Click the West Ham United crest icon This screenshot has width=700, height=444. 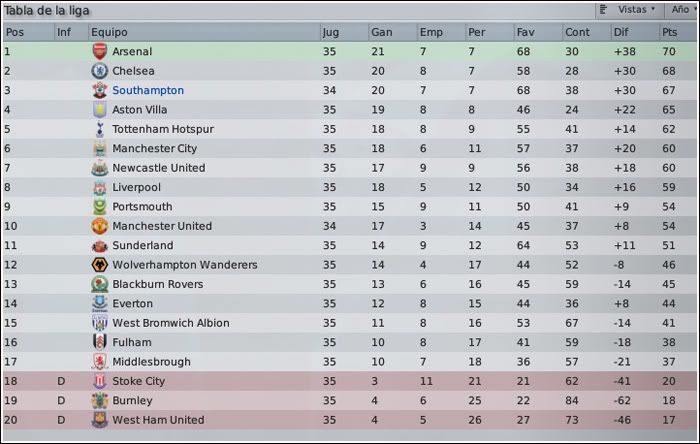100,420
